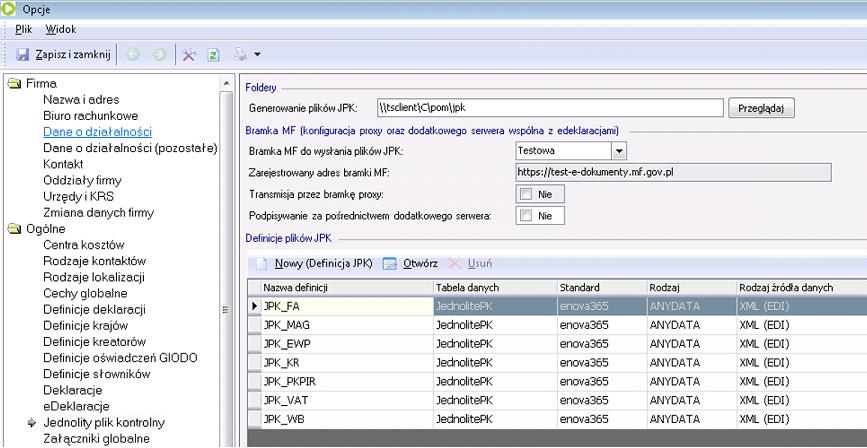Click the Tabela danych column header
The image size is (867, 448).
[x=495, y=288]
